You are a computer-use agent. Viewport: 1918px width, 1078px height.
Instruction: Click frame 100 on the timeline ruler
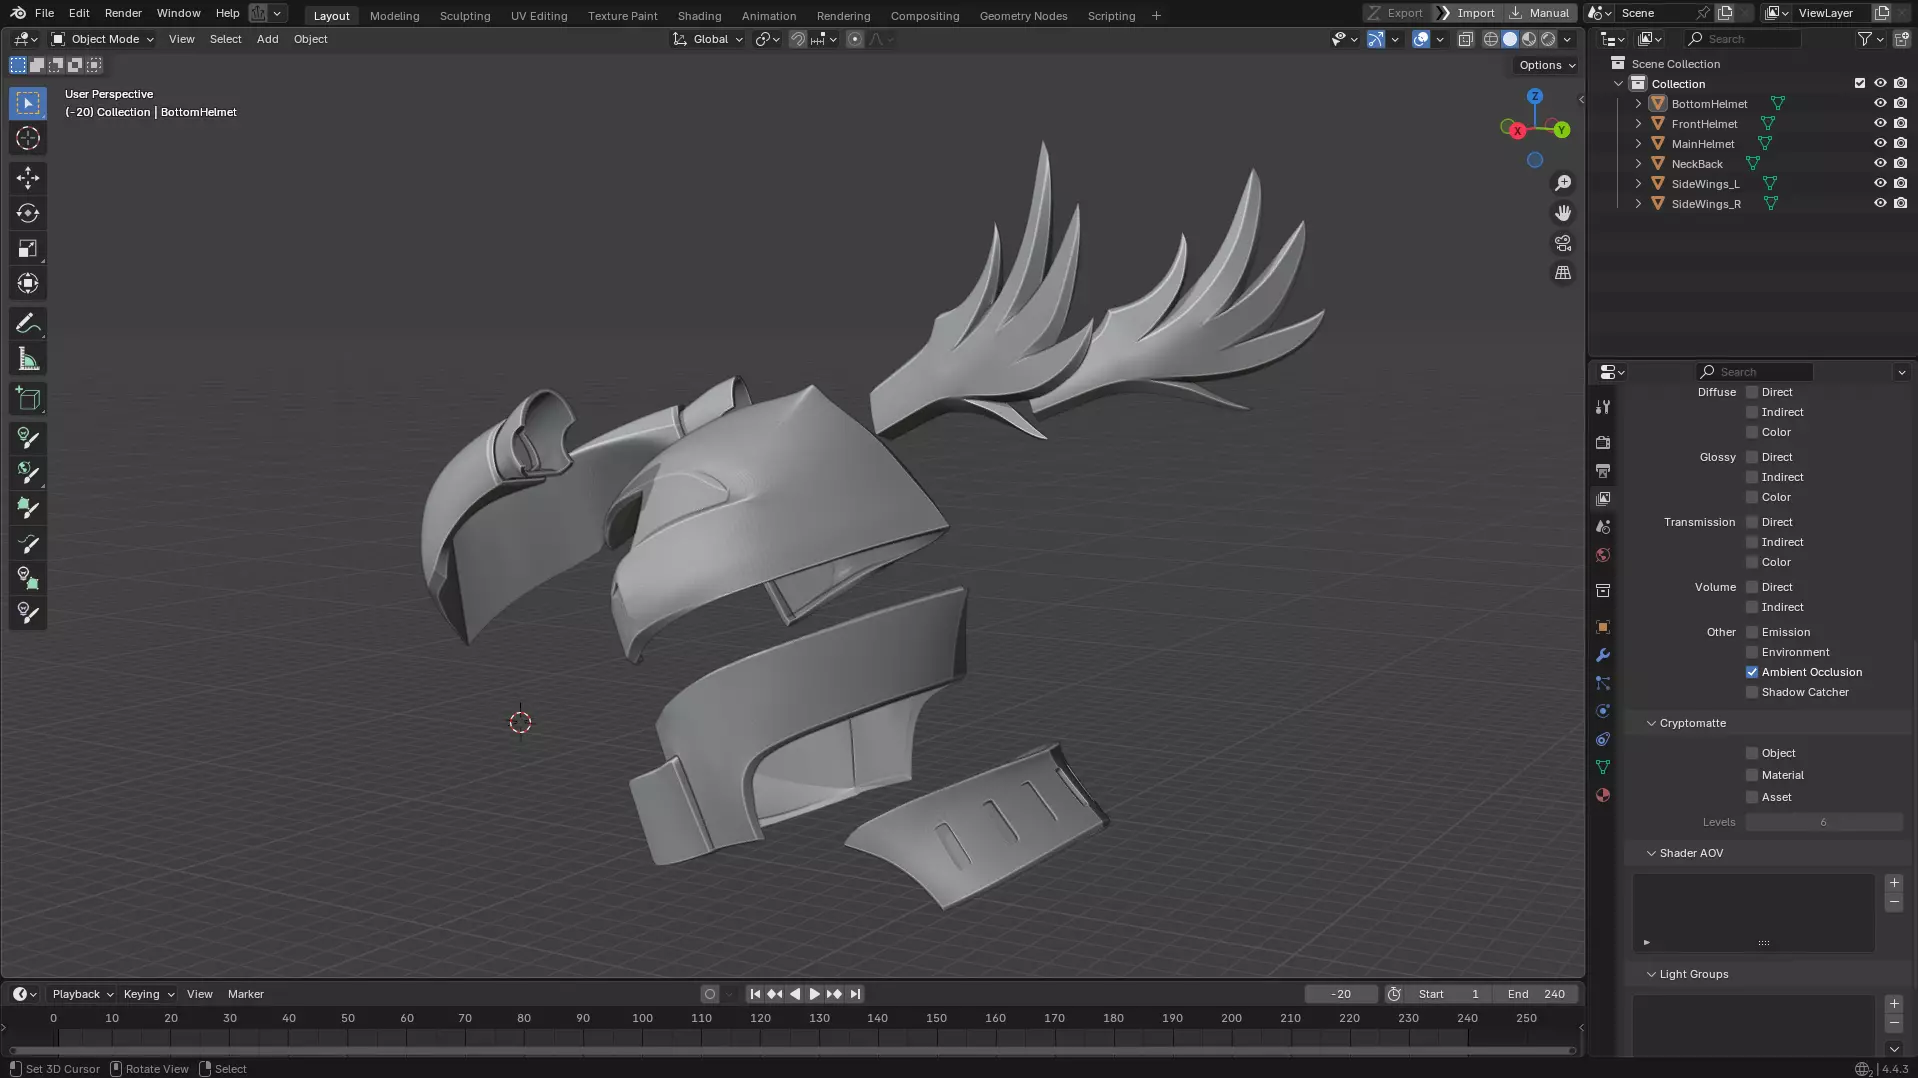[642, 1018]
